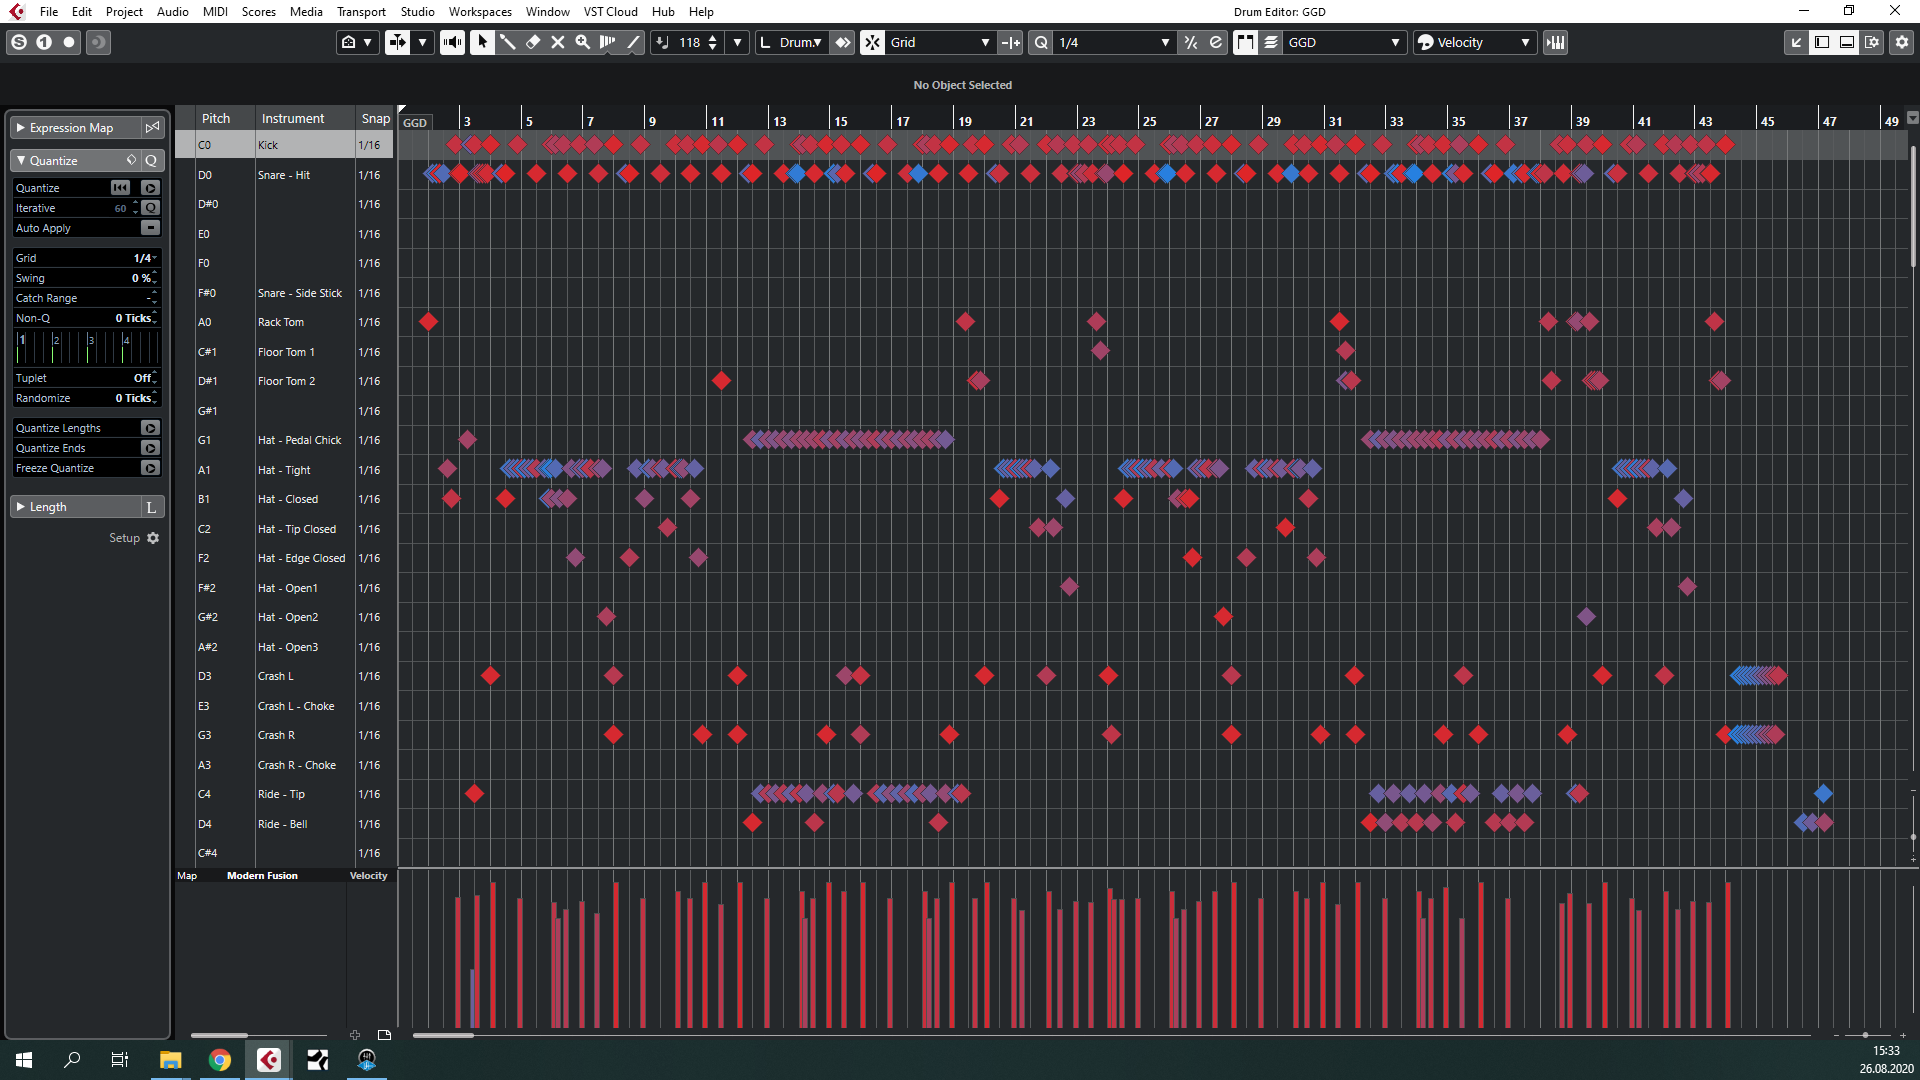Open the Snap Type Grid dropdown

pos(940,42)
